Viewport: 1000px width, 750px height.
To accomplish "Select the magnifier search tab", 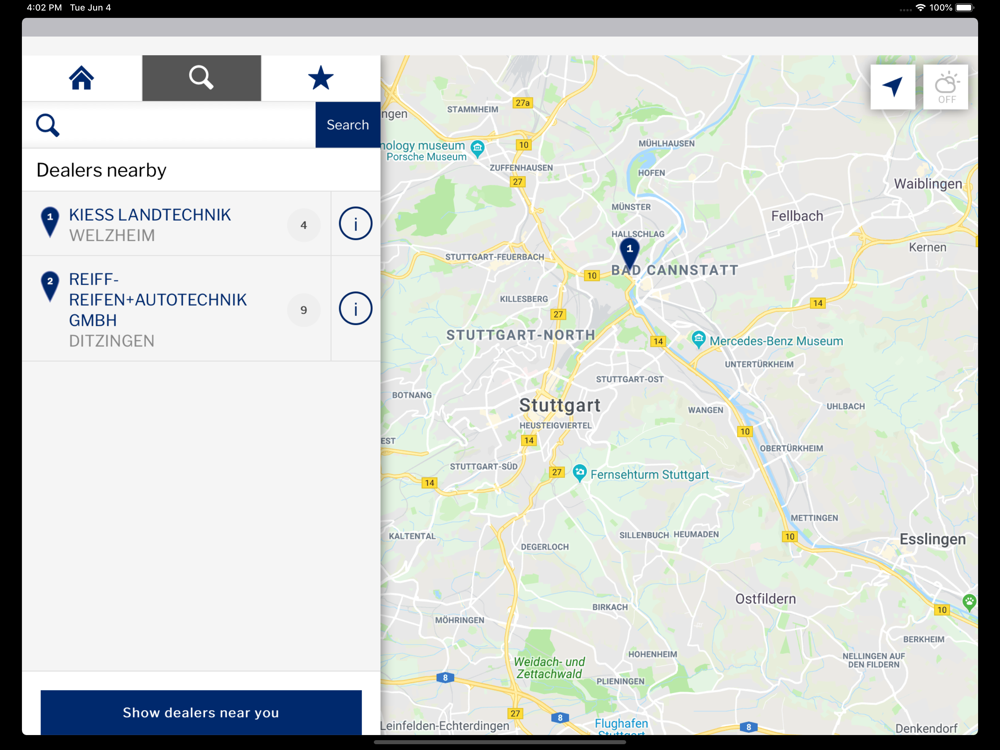I will [202, 78].
